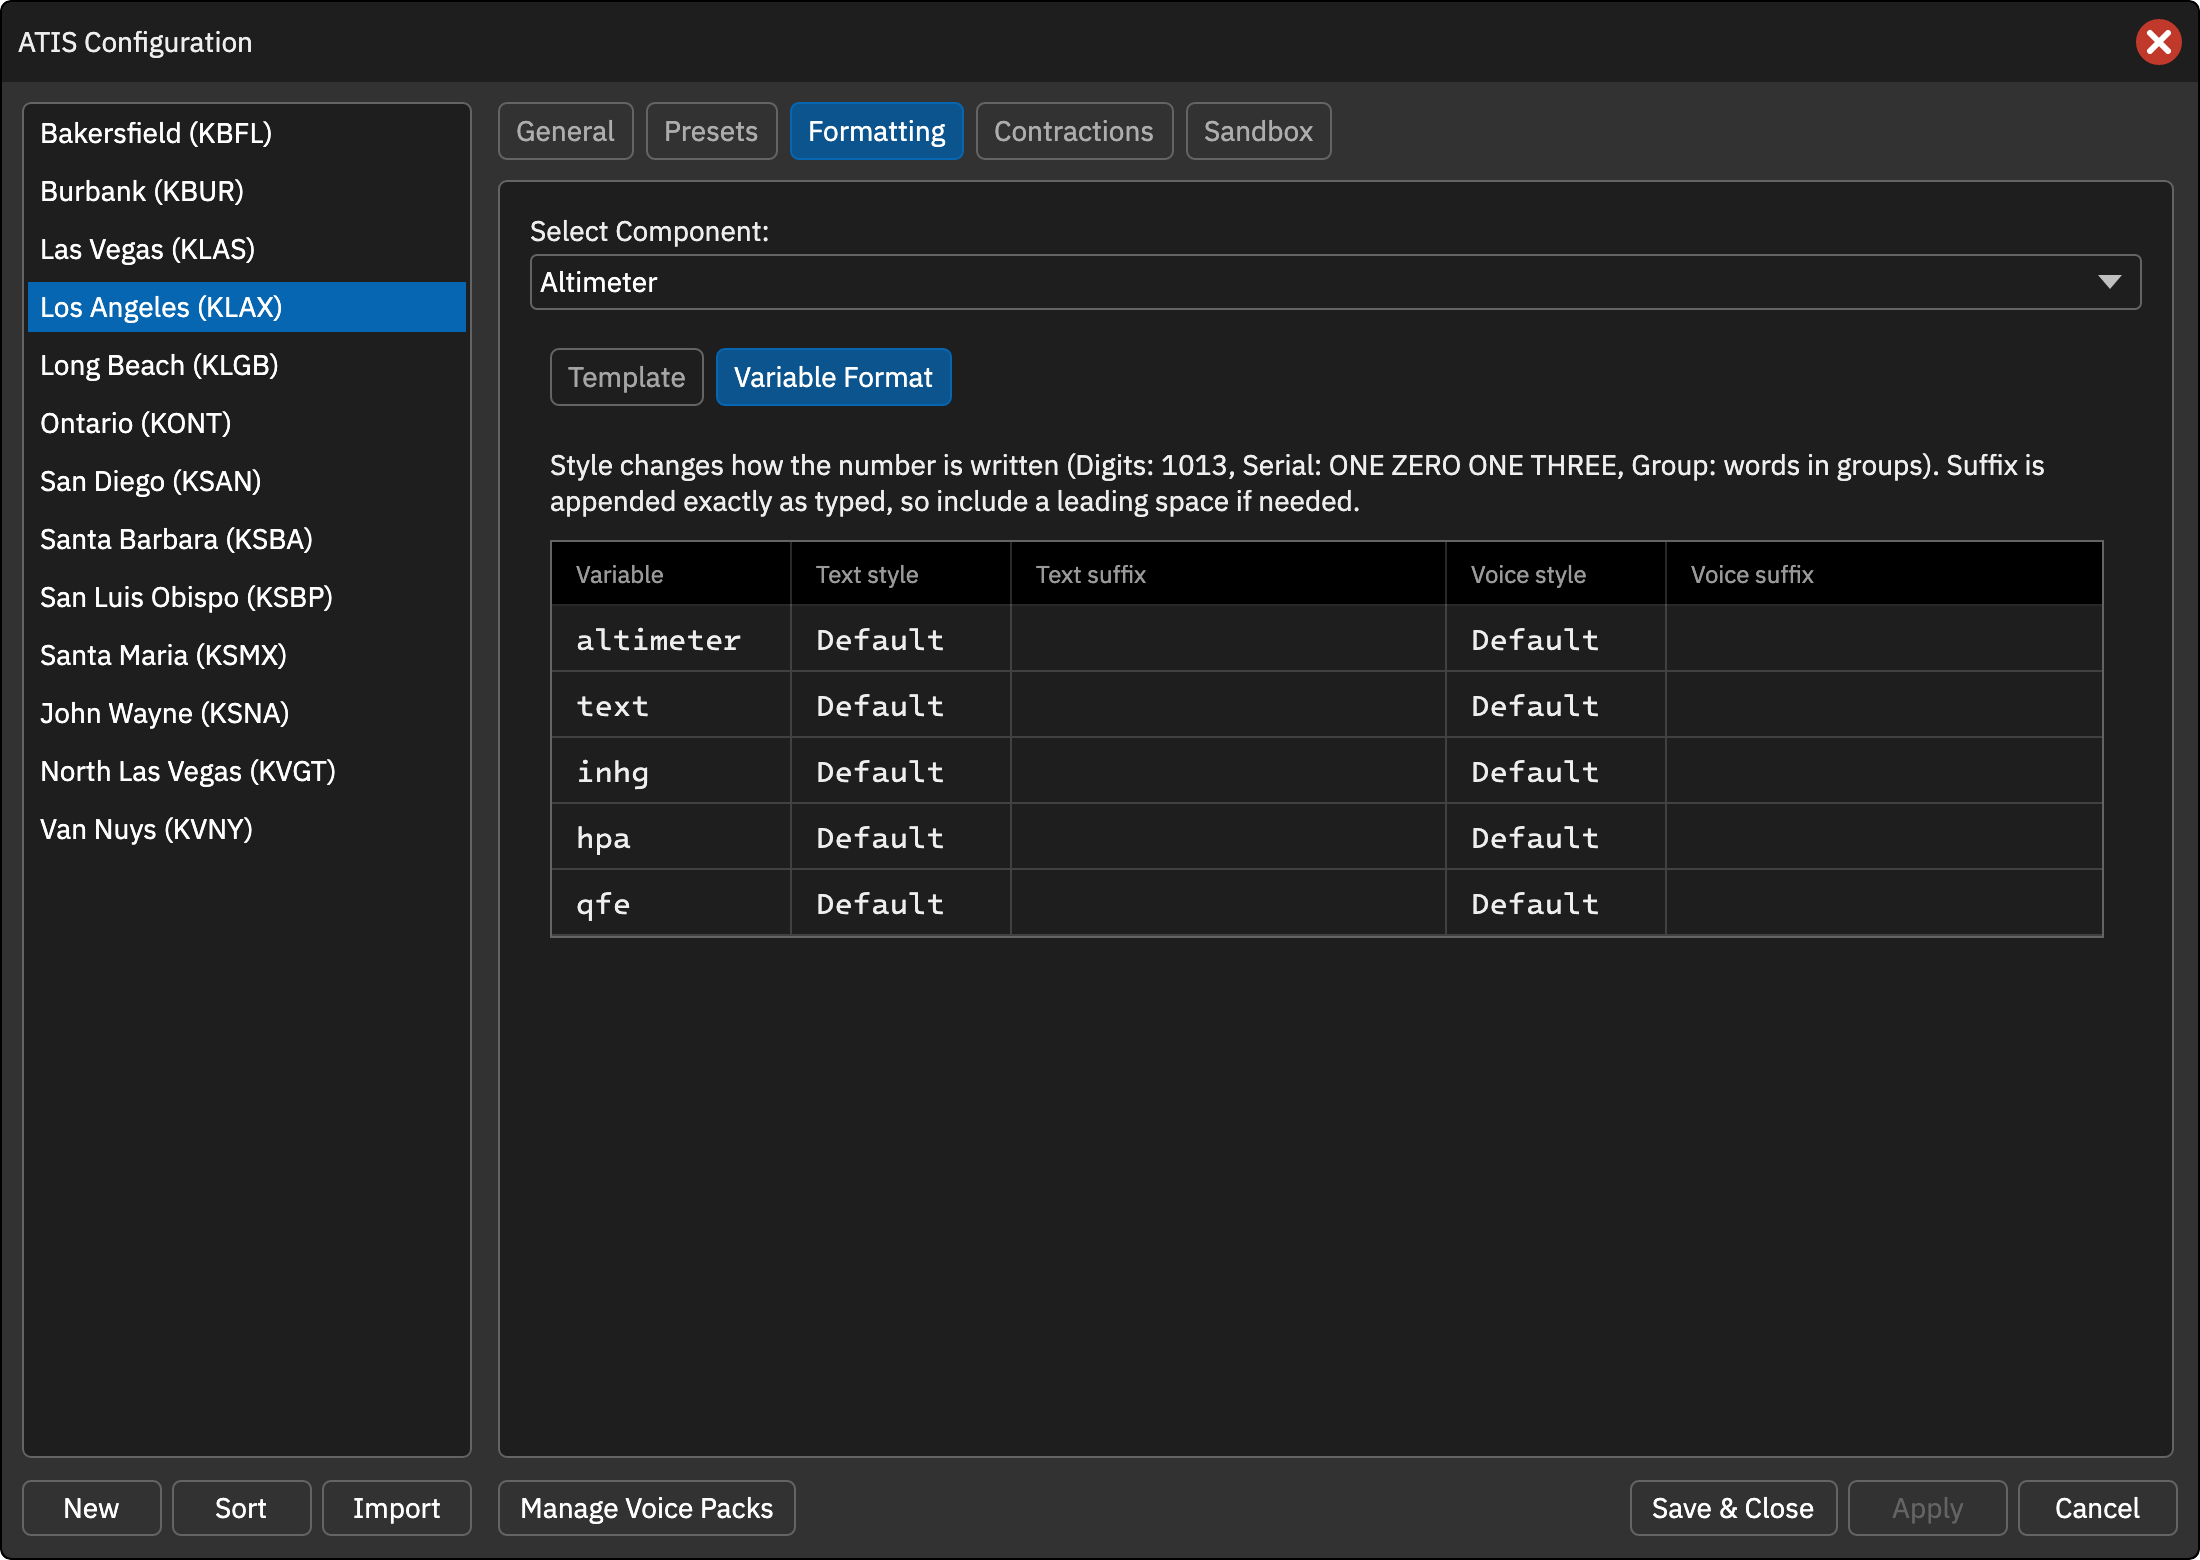Screen dimensions: 2200x1560
Task: Open the Contractions tab
Action: [x=1073, y=131]
